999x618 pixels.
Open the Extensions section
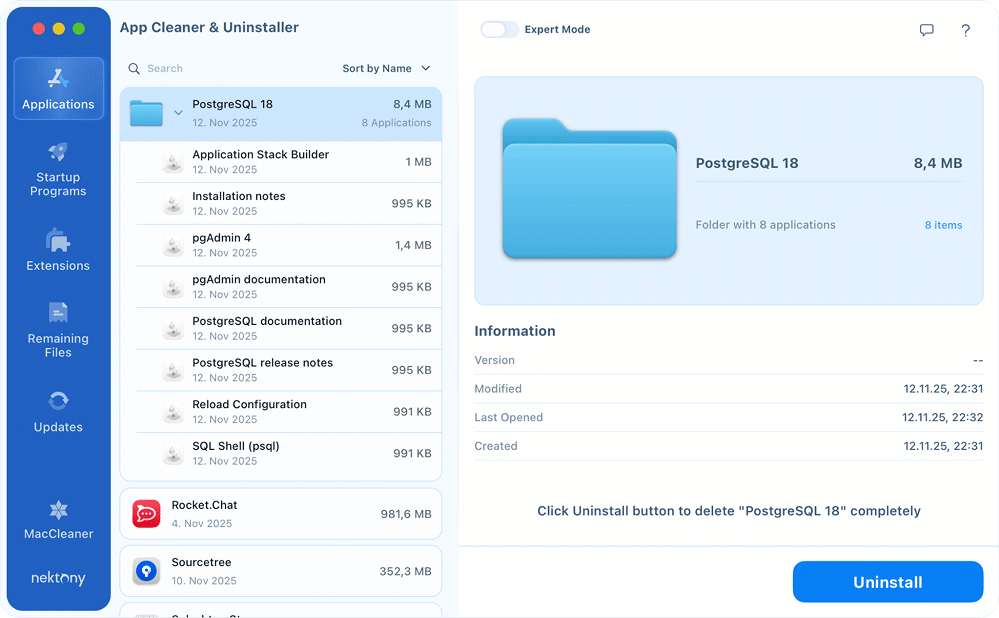tap(58, 250)
